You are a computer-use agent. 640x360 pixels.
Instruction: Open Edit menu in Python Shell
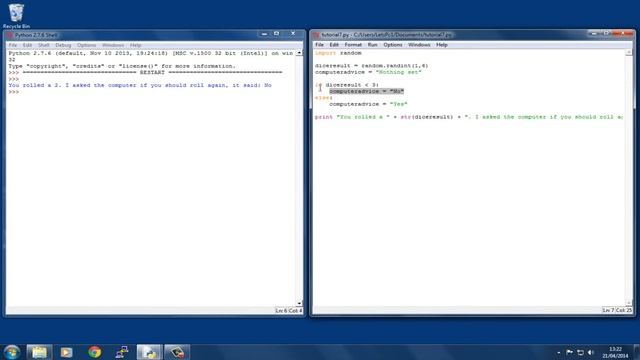click(x=27, y=45)
